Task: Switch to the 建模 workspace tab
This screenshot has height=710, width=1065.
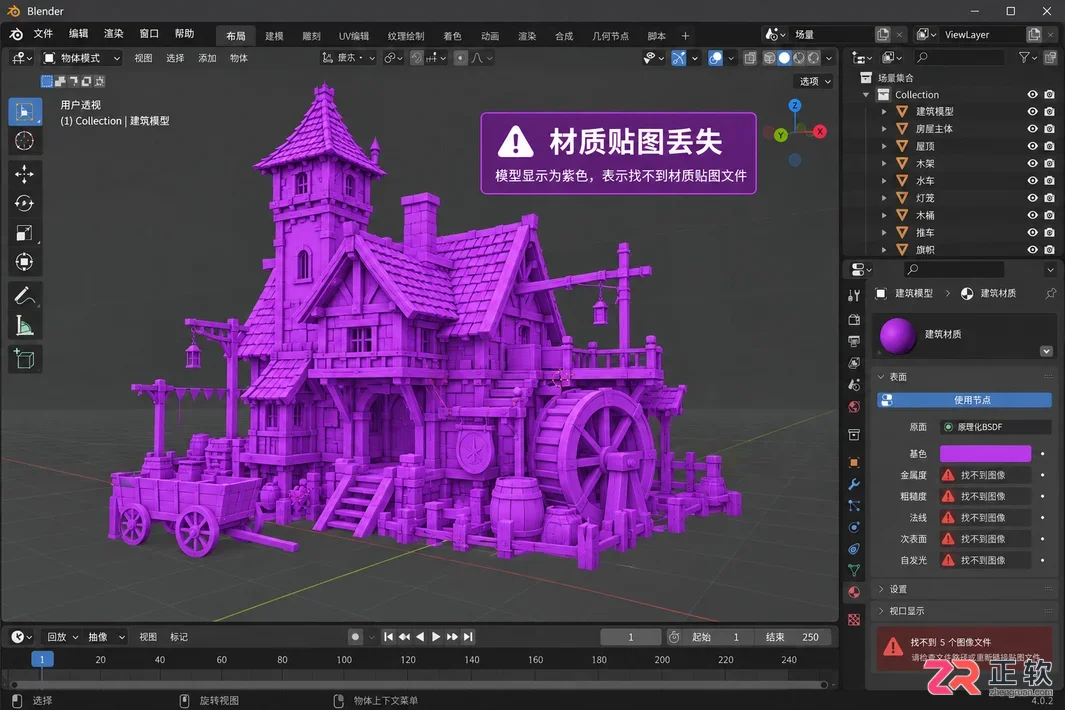Action: click(274, 36)
